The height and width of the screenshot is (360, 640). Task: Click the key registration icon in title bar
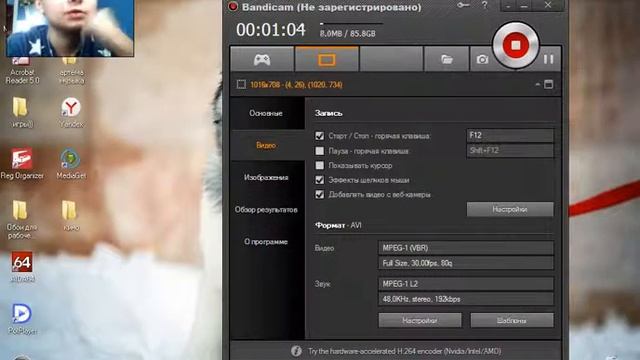pos(463,5)
